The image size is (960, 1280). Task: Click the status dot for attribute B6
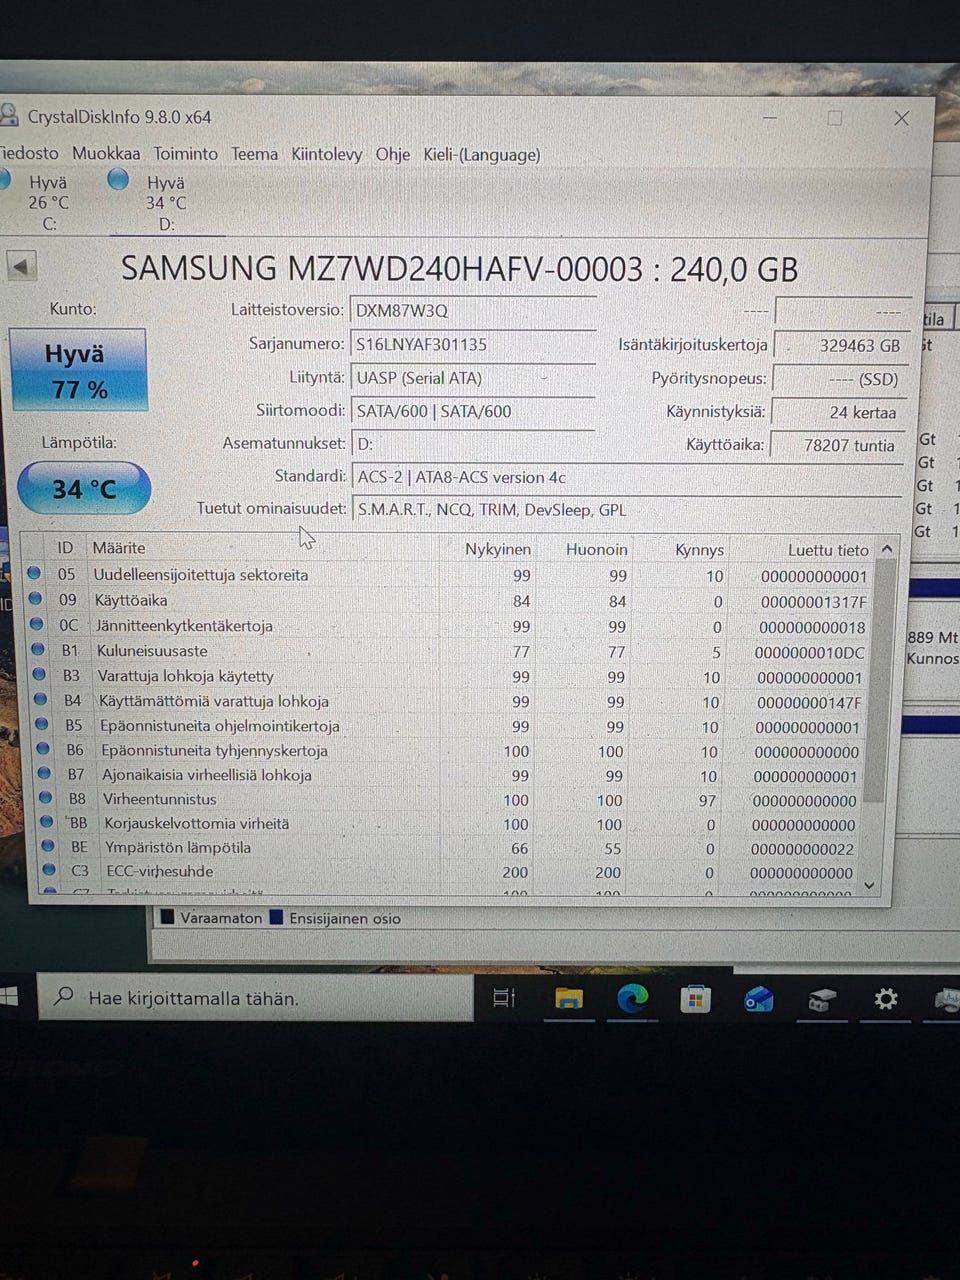pyautogui.click(x=42, y=748)
